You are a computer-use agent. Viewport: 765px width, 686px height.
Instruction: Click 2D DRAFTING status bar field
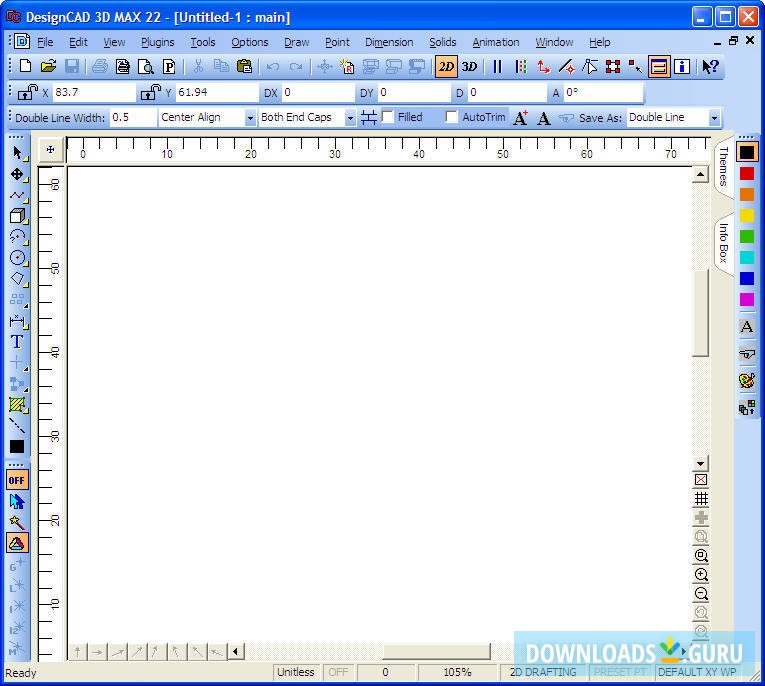tap(543, 672)
